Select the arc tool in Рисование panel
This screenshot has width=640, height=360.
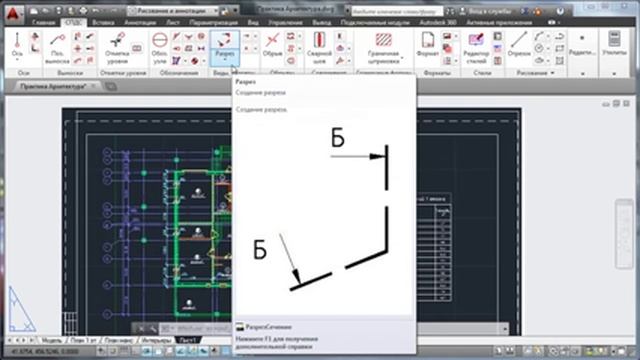539,36
